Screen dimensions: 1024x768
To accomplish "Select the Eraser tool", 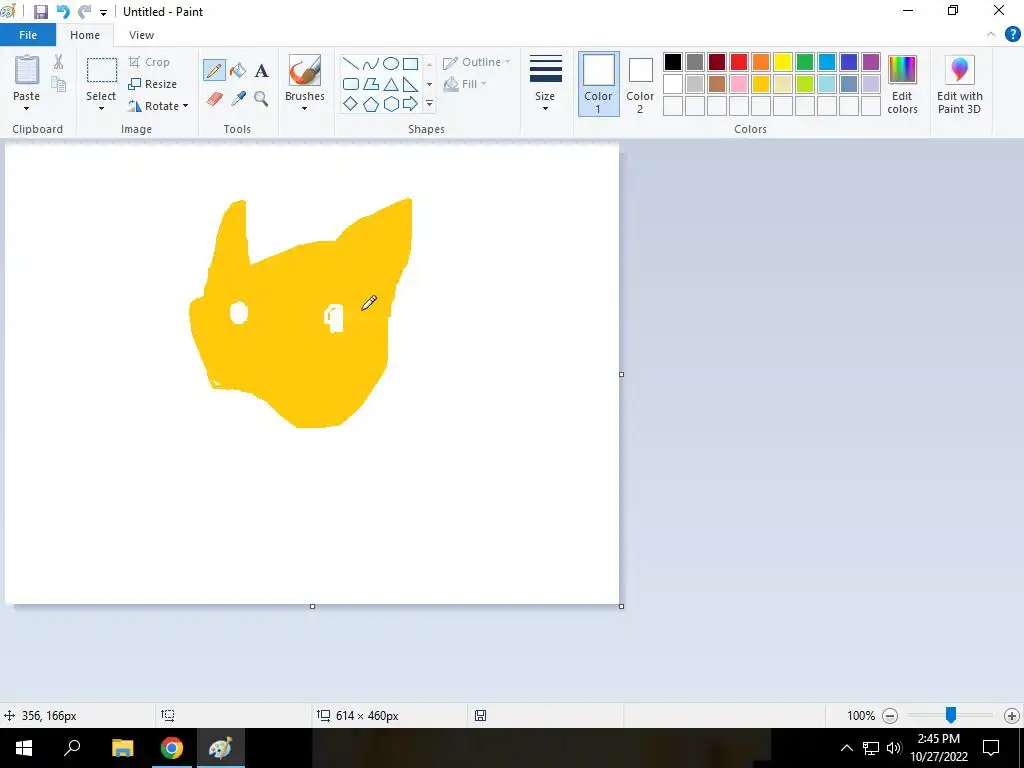I will point(215,99).
